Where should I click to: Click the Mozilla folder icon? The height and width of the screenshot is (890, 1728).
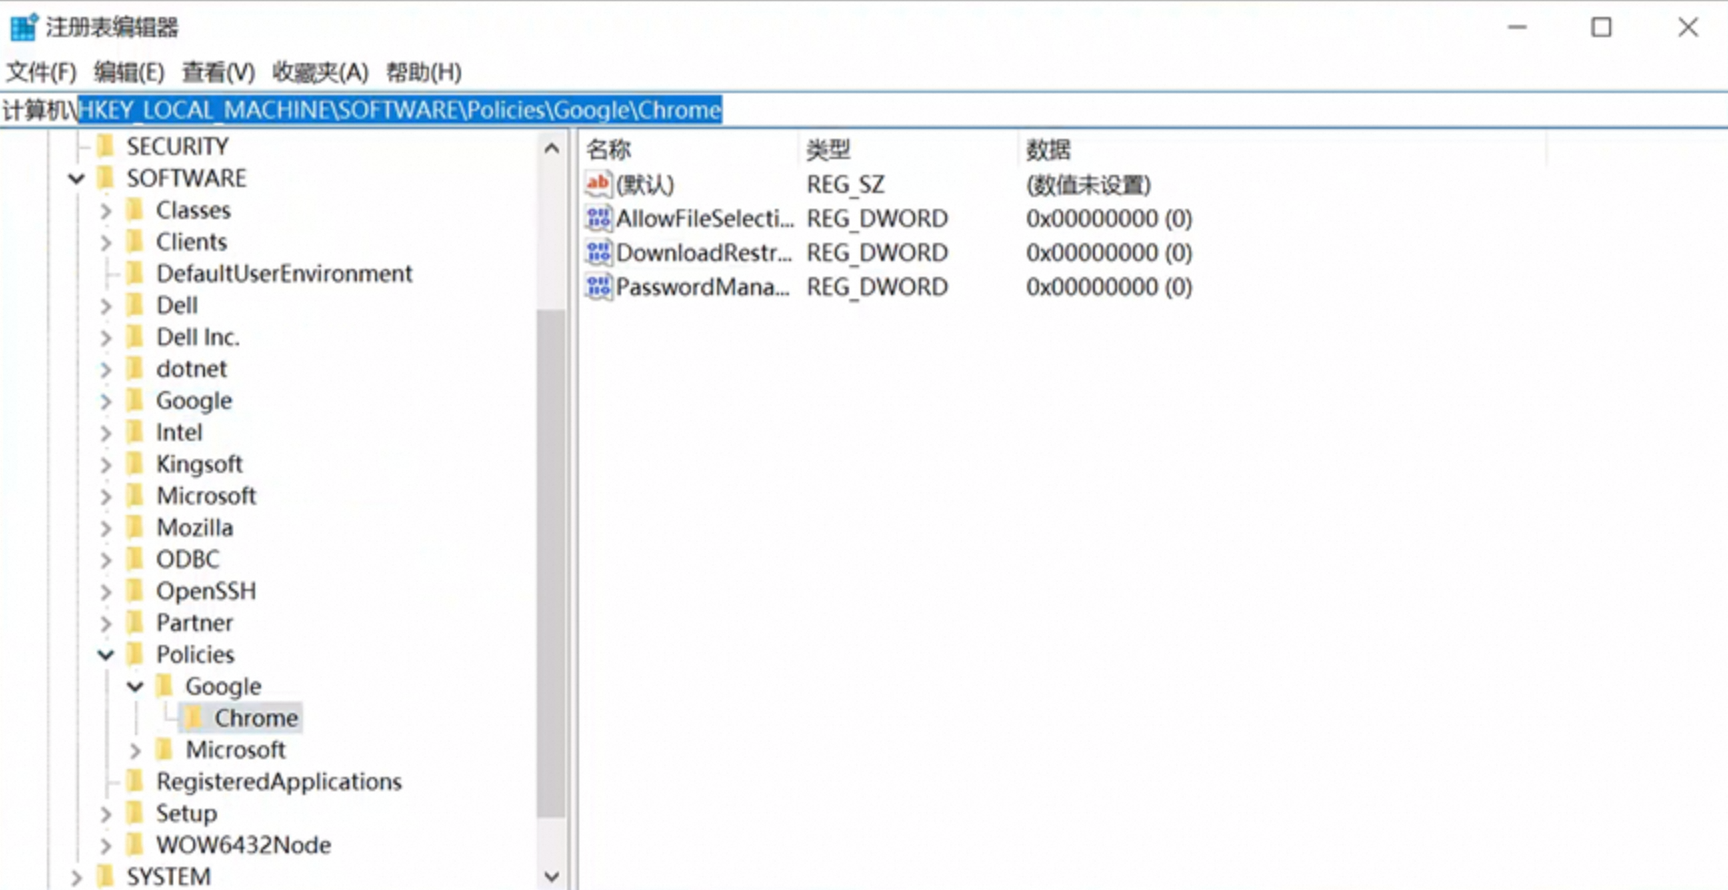pos(136,527)
